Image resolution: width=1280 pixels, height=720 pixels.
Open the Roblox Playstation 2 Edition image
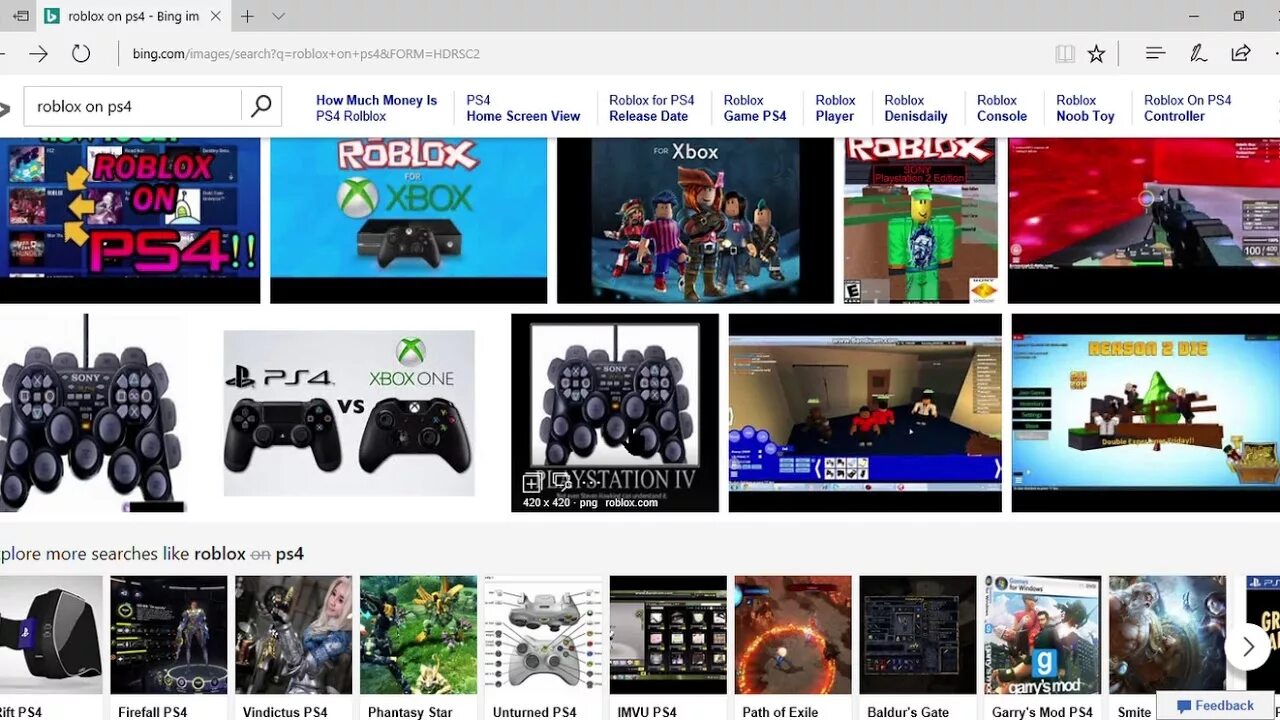coord(920,220)
